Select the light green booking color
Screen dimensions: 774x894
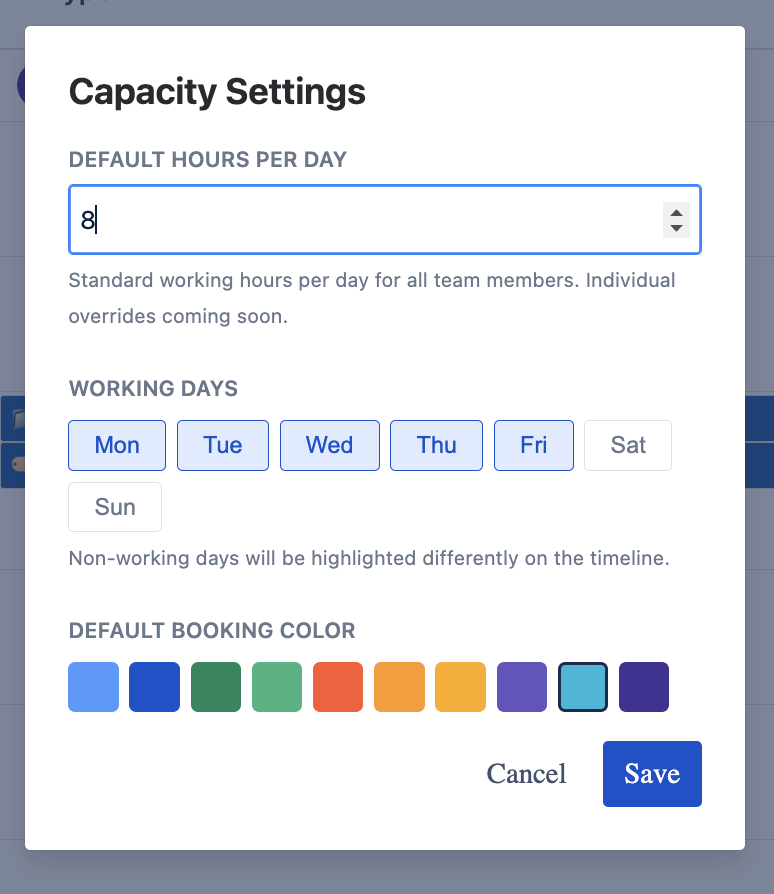click(x=276, y=687)
